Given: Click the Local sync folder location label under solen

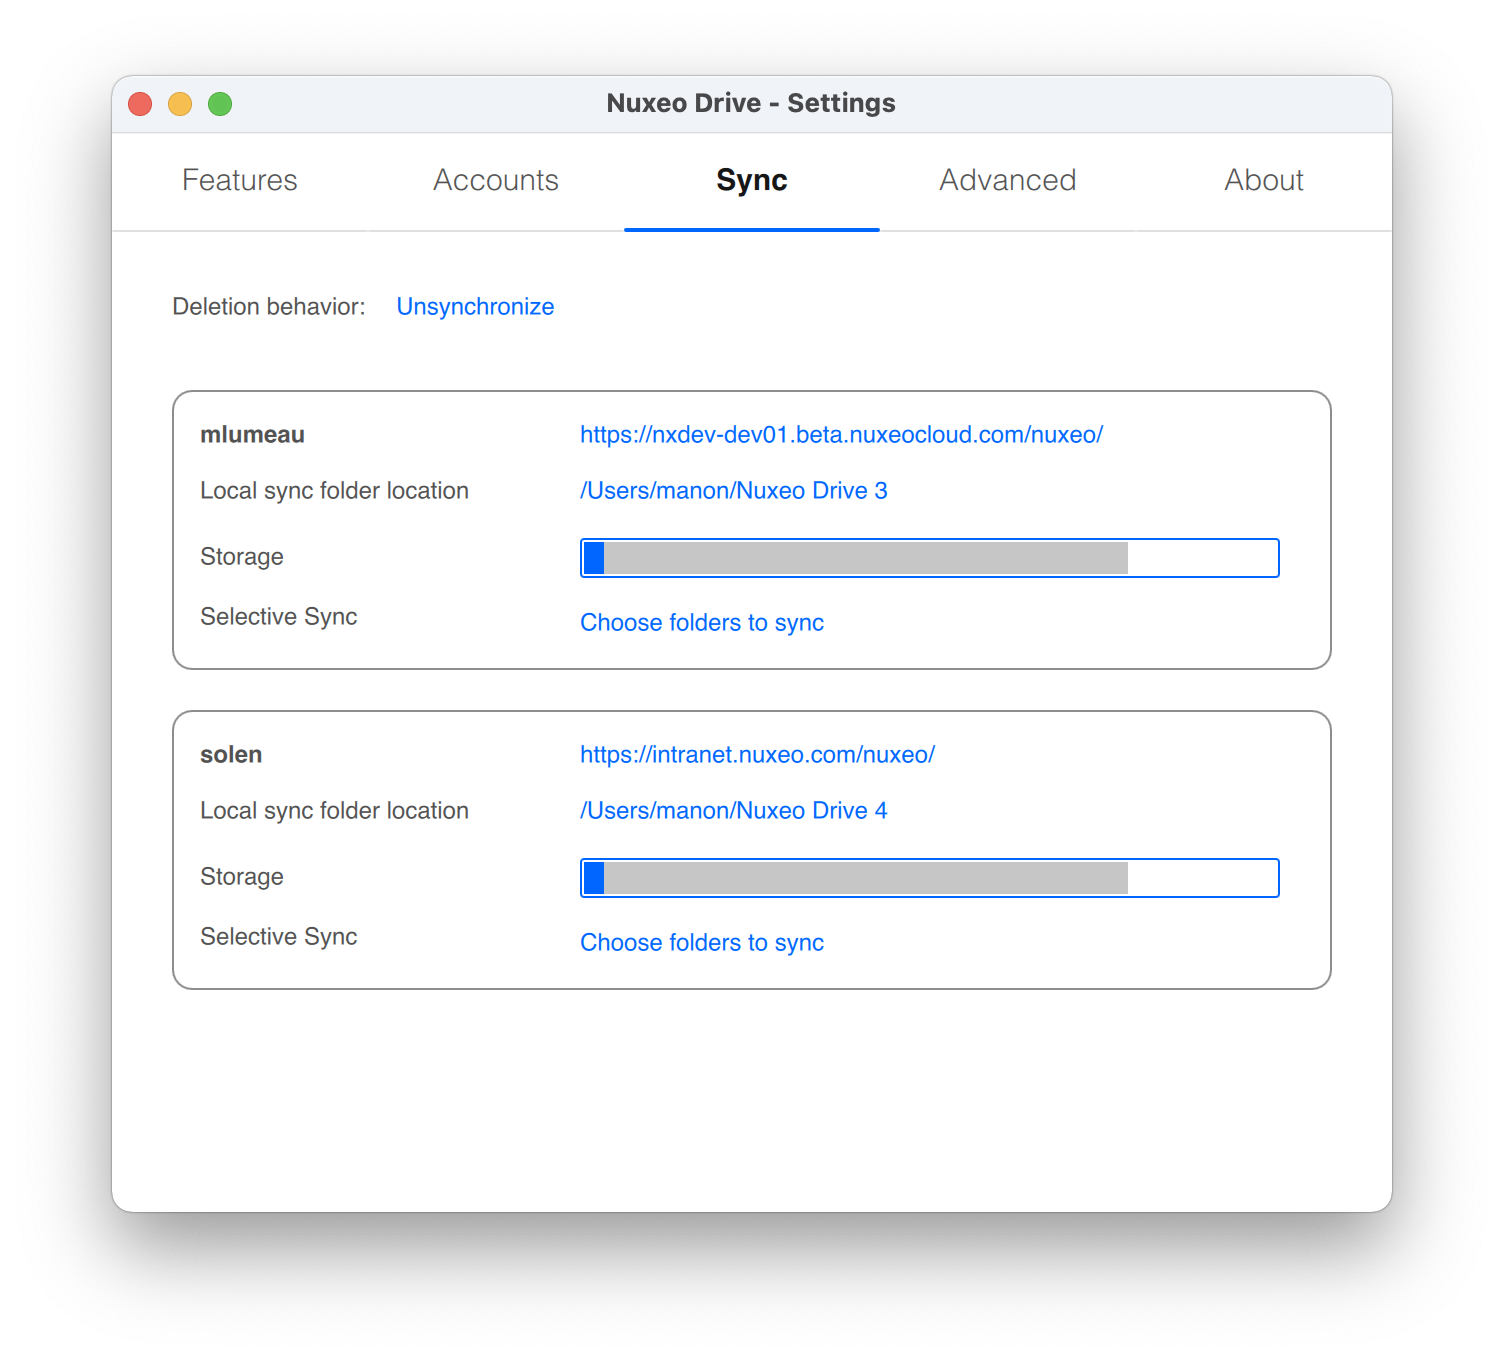Looking at the screenshot, I should tap(334, 811).
